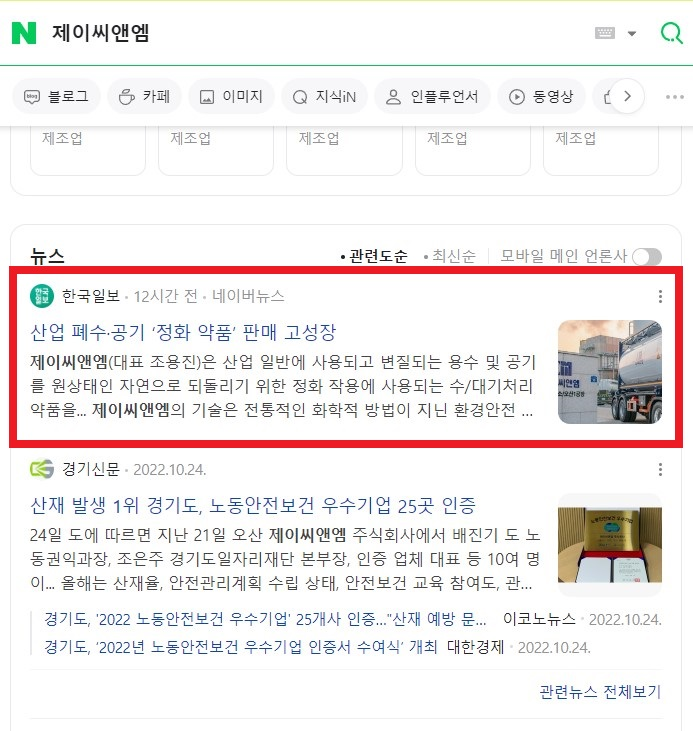Open the 한국일보 article options kebab menu
Viewport: 693px width, 731px height.
[x=660, y=297]
